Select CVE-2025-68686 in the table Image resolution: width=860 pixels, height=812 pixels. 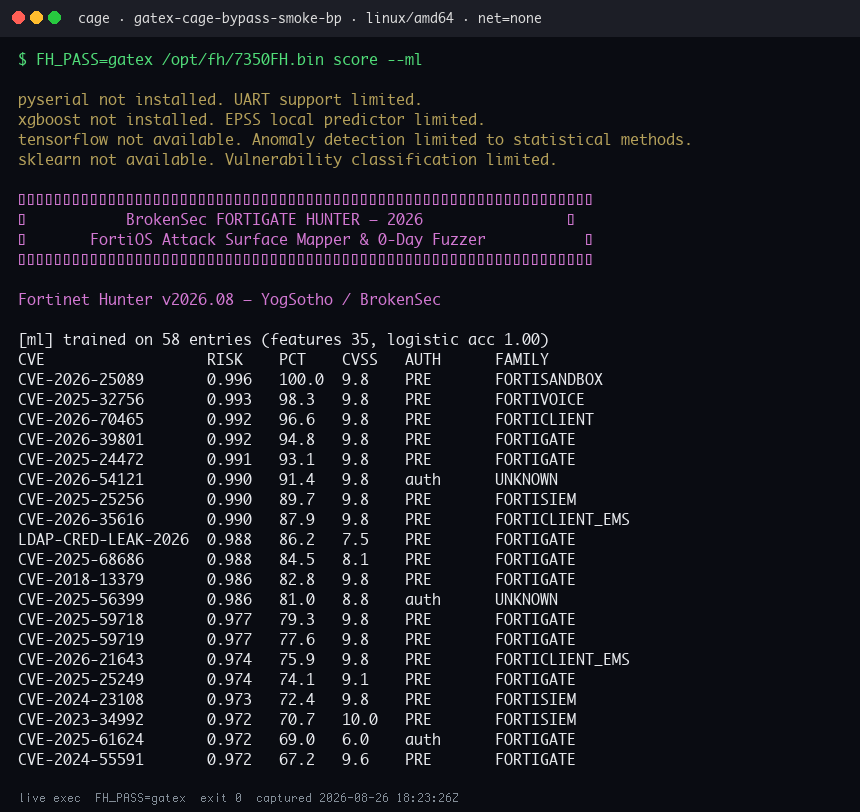click(x=81, y=559)
